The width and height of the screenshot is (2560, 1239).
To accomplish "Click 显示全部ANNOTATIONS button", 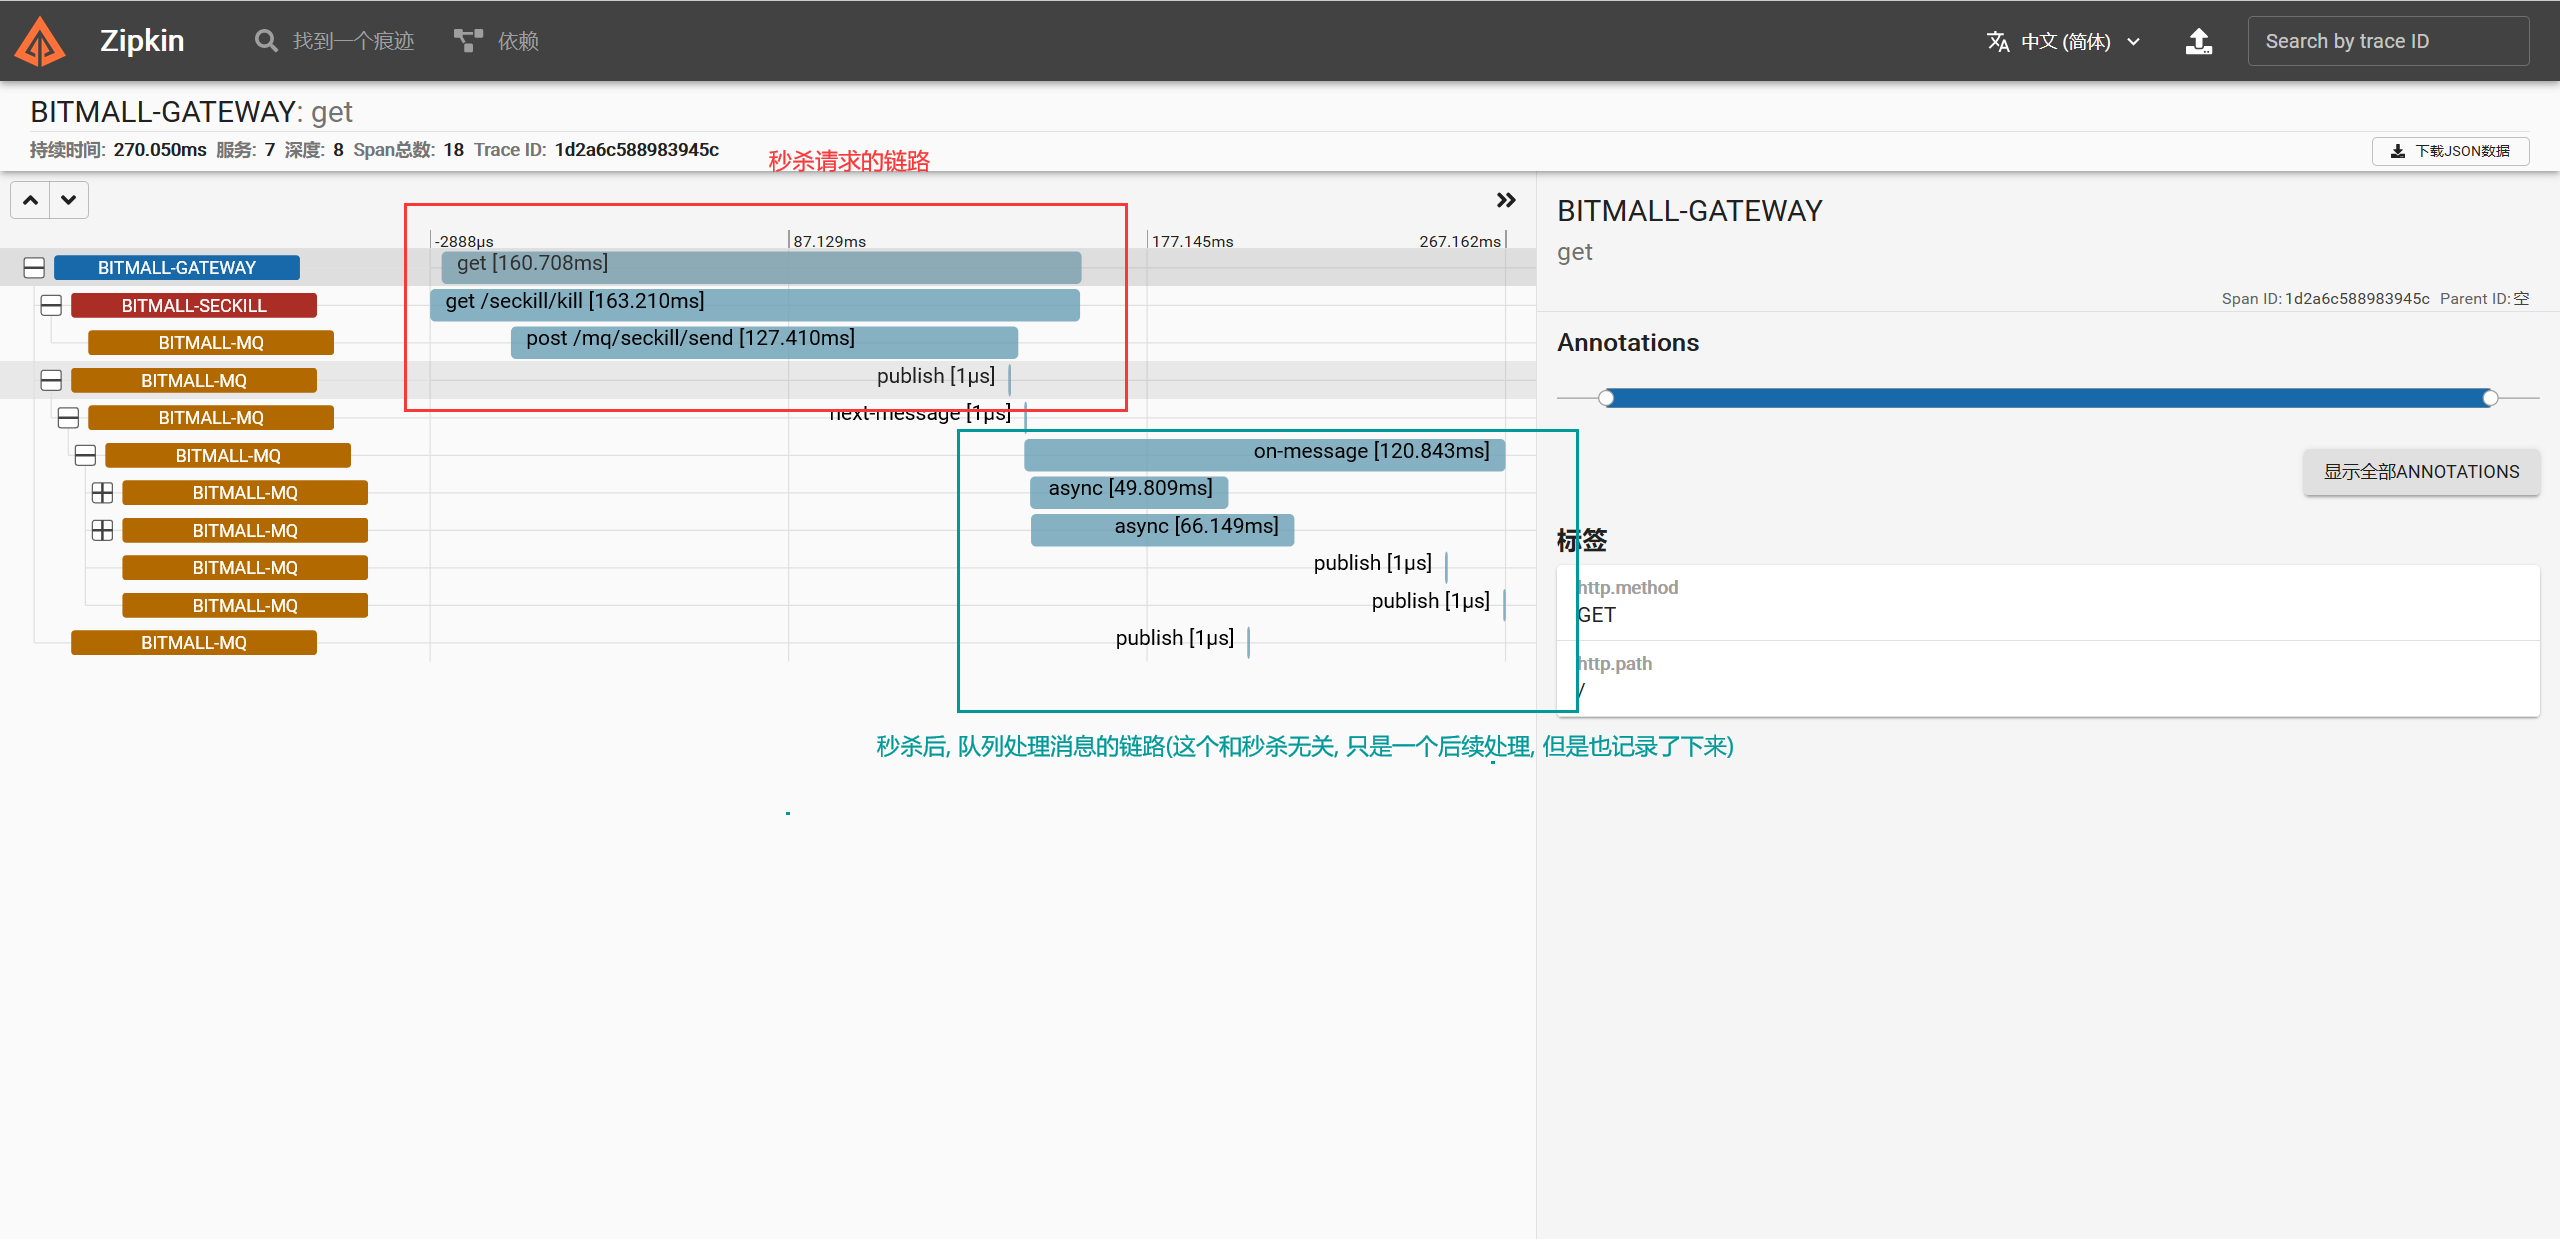I will [x=2420, y=472].
